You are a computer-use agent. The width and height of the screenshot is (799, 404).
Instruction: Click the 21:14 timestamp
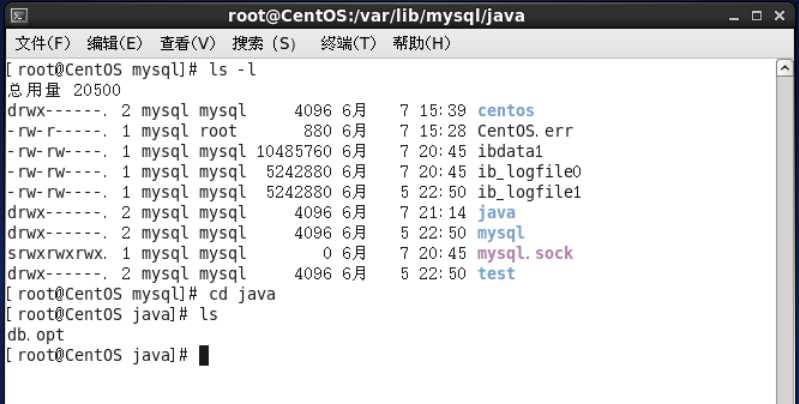tap(443, 212)
